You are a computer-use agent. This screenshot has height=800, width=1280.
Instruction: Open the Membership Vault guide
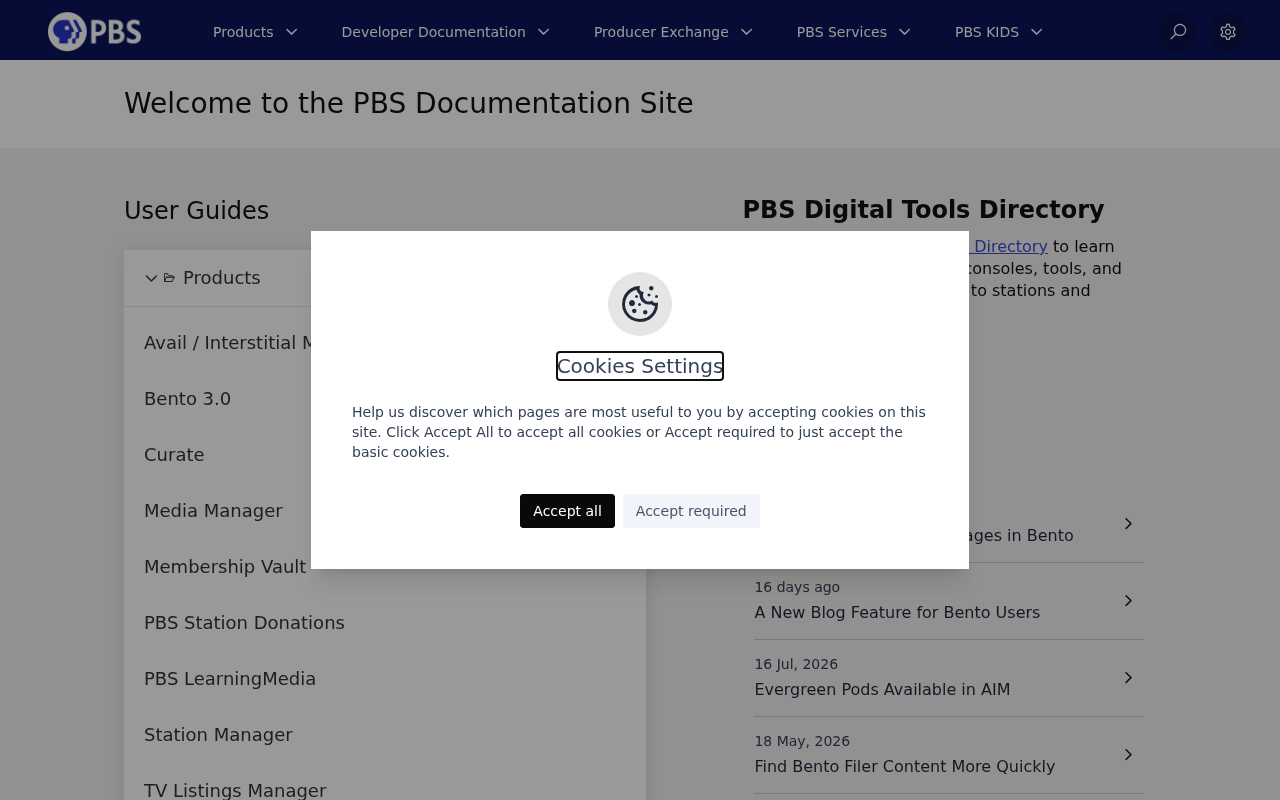(x=225, y=567)
